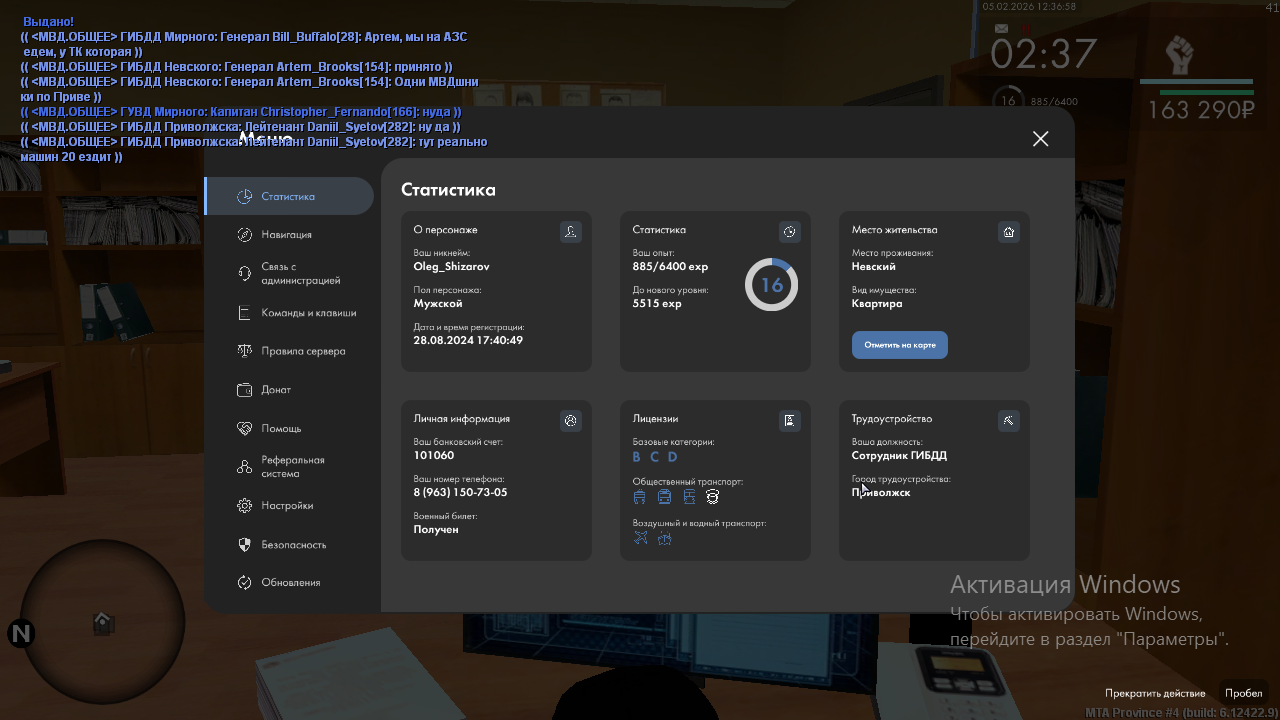Open the Навигация menu section
This screenshot has height=720, width=1280.
pyautogui.click(x=286, y=235)
